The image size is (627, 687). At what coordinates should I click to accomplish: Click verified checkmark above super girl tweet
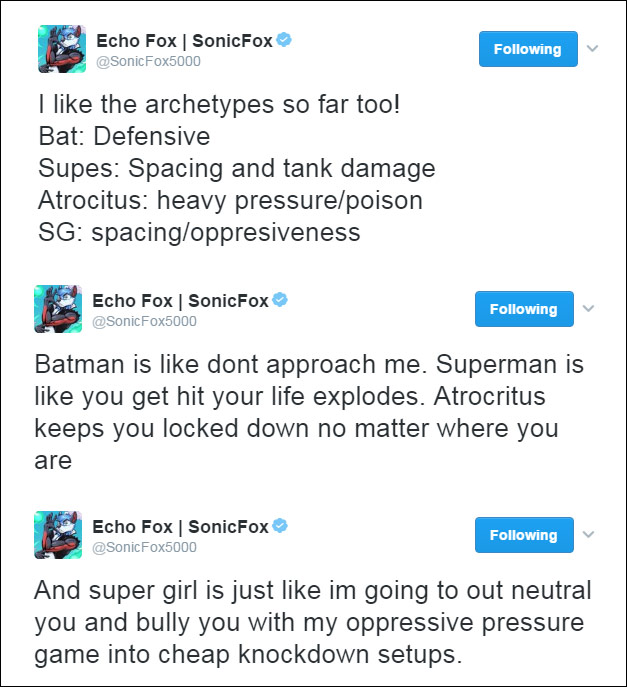coord(280,526)
